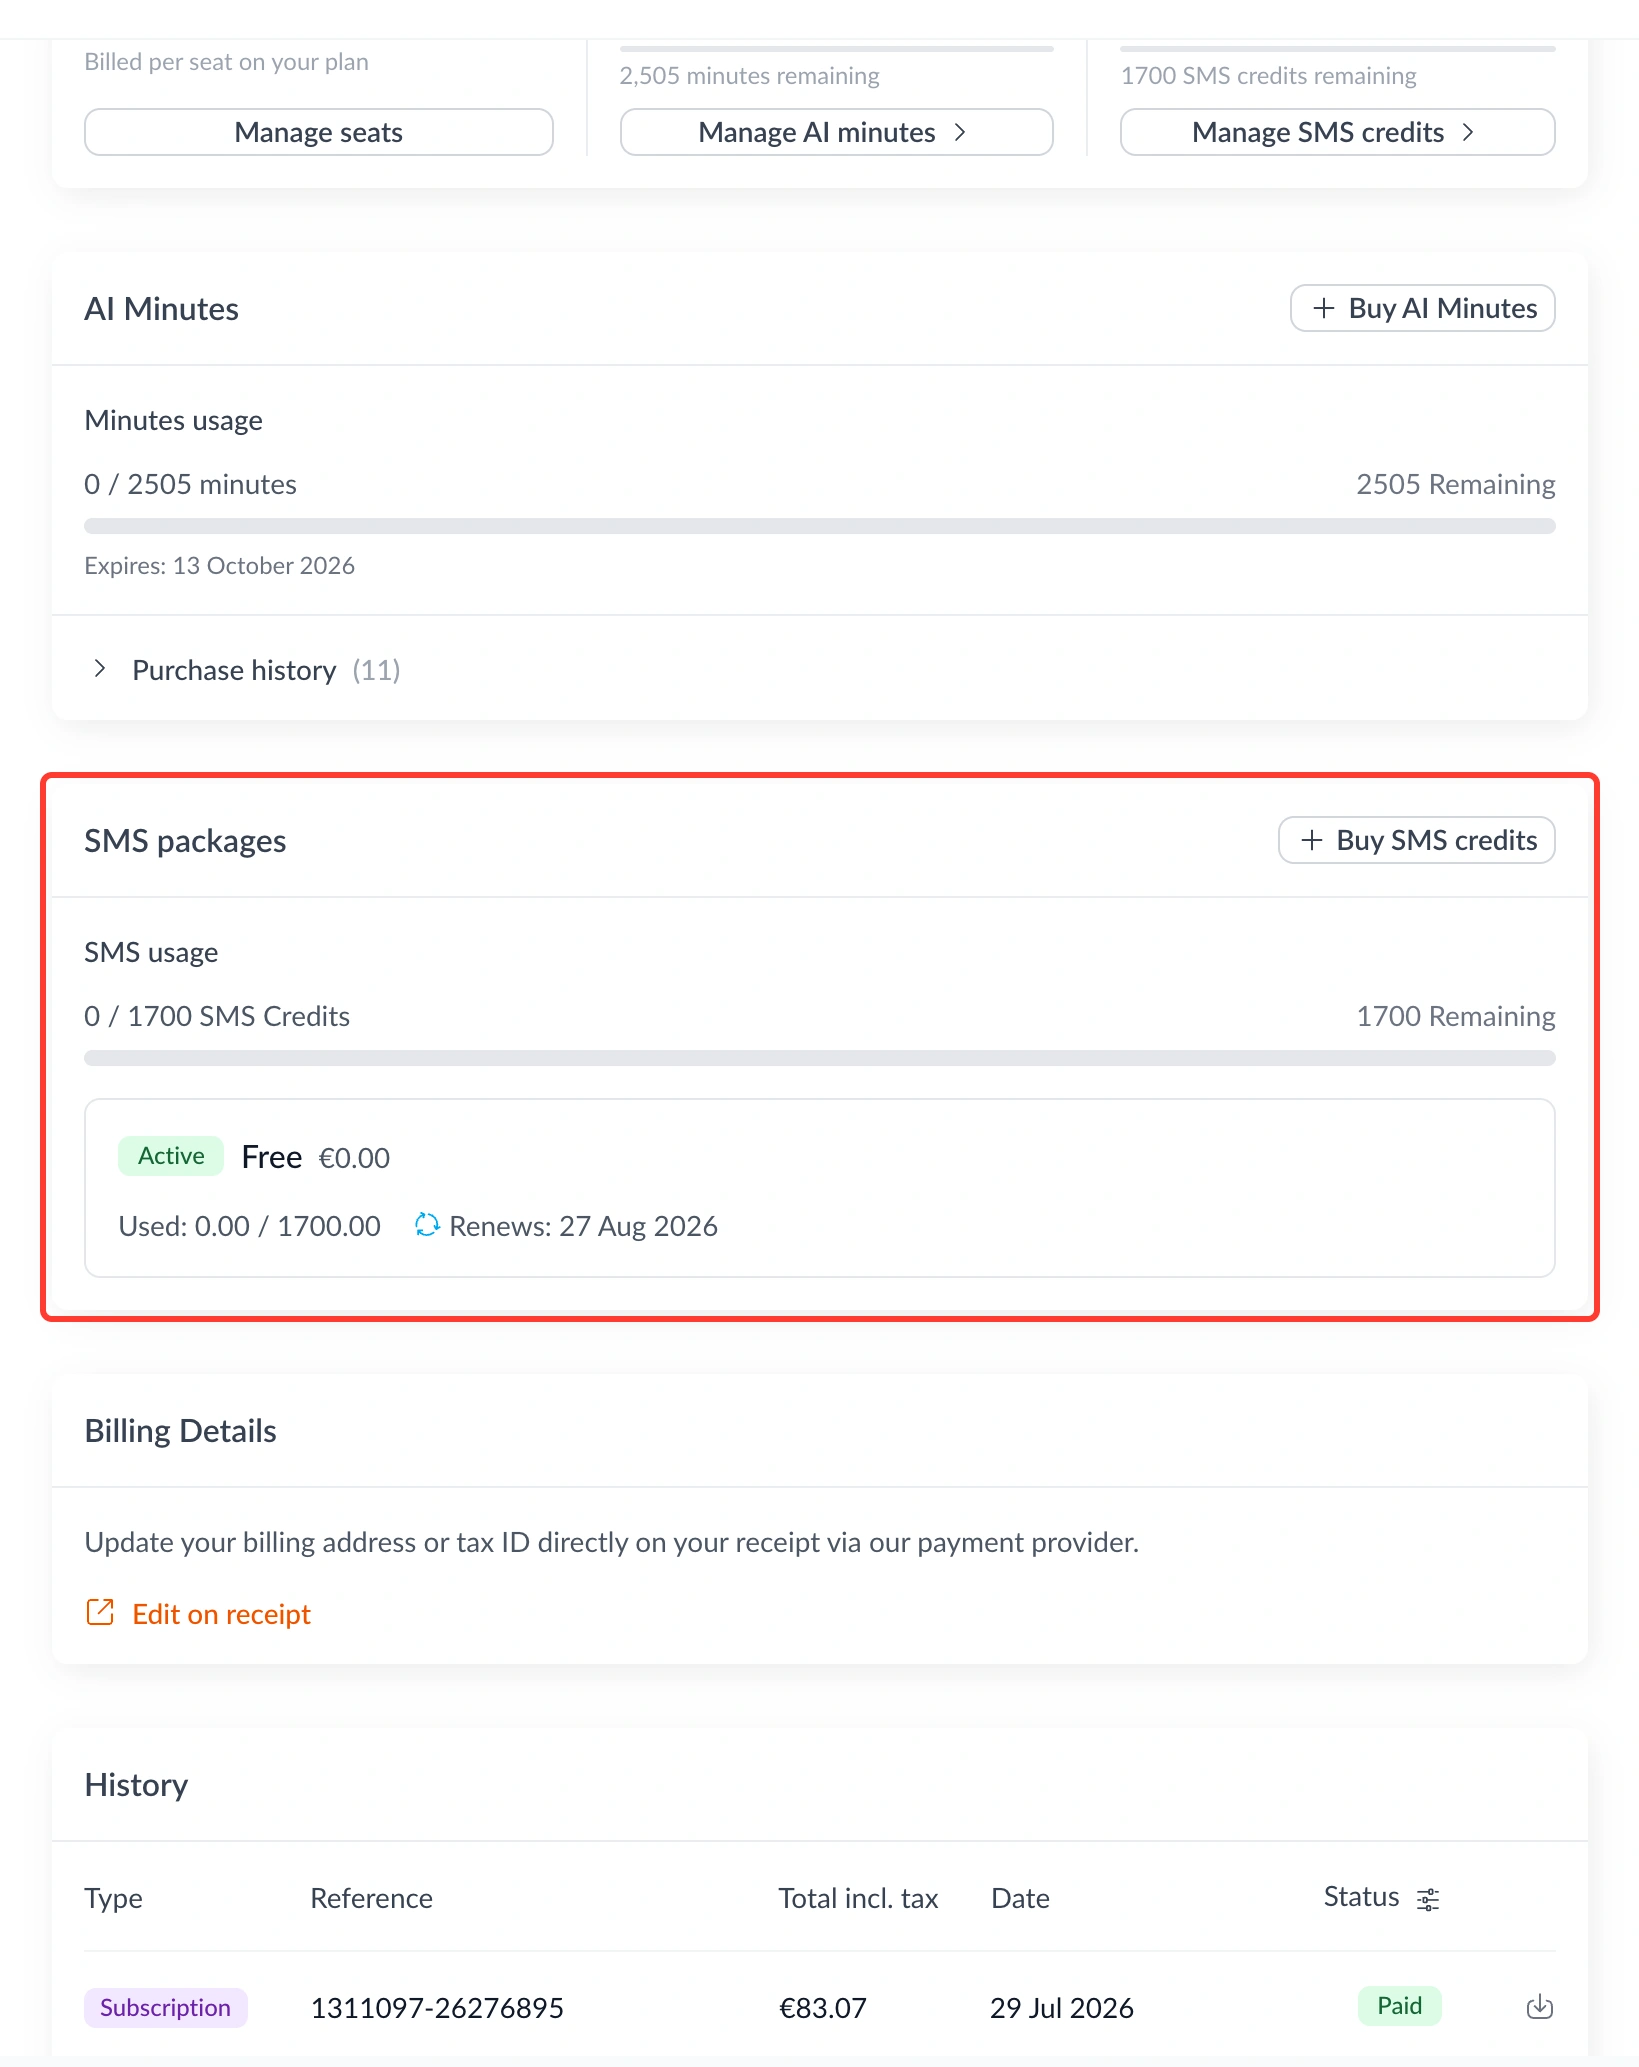
Task: Click the arrow in Manage AI minutes
Action: coord(960,132)
